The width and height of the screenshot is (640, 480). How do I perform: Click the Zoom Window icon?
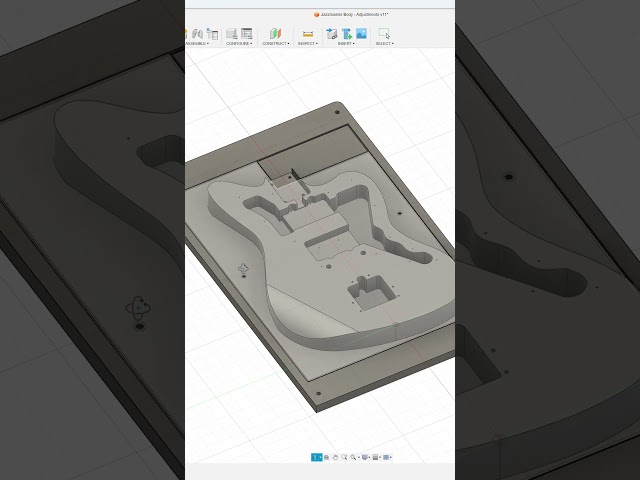(354, 457)
